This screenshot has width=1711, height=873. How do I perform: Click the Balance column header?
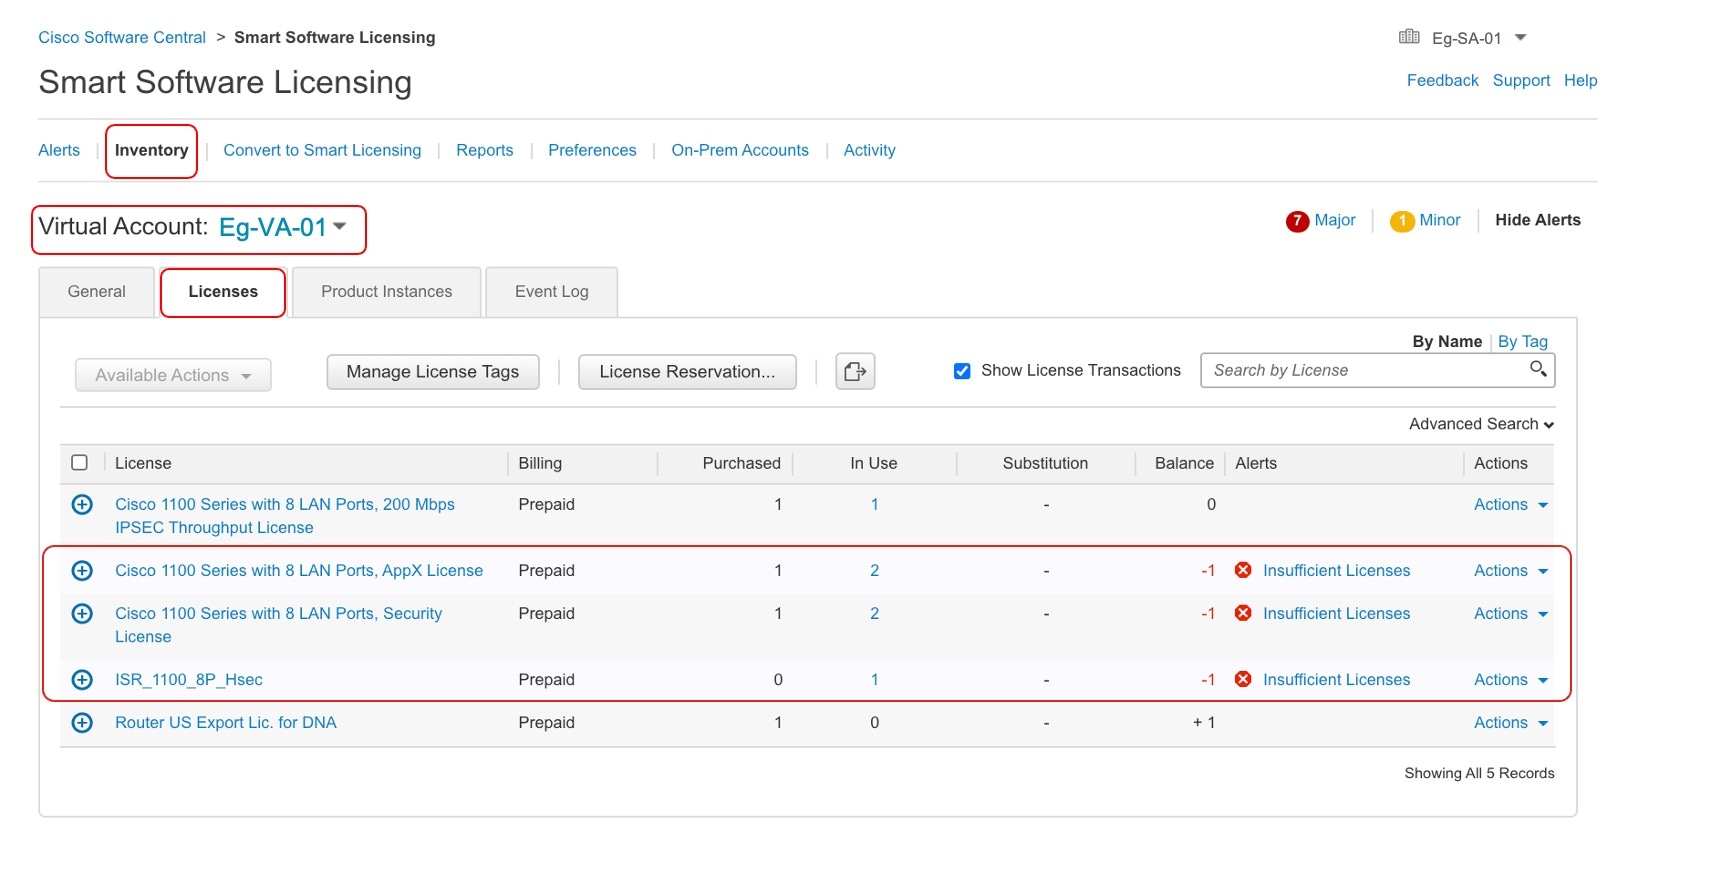click(1184, 463)
